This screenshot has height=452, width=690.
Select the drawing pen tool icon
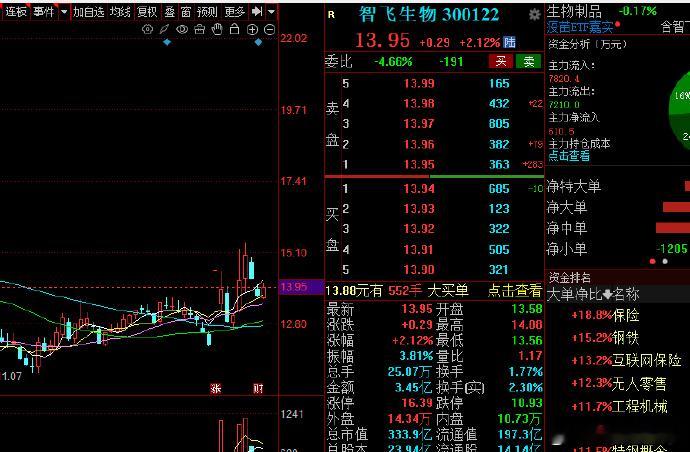tap(164, 29)
